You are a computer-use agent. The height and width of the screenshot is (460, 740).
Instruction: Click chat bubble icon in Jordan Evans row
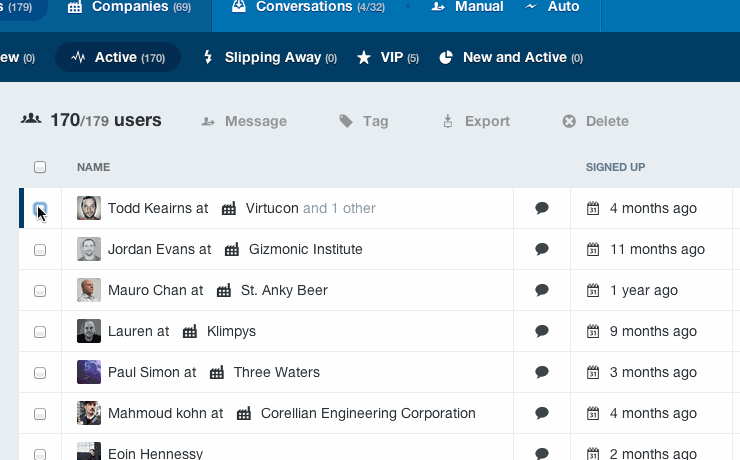(x=542, y=249)
